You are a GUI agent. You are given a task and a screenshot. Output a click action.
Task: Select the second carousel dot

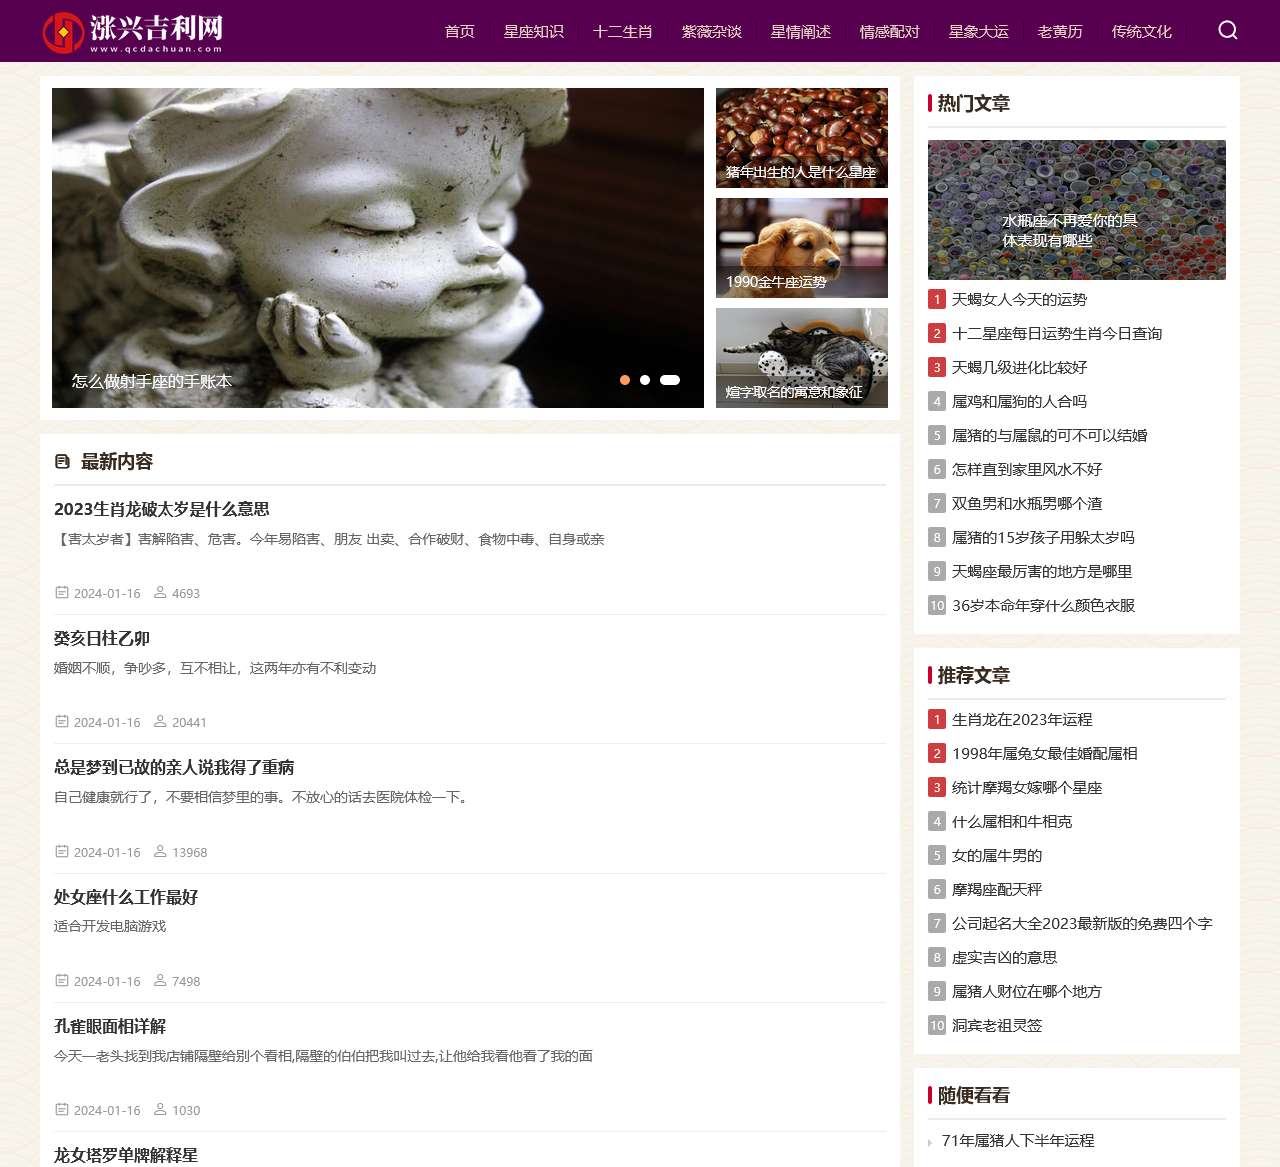coord(645,380)
